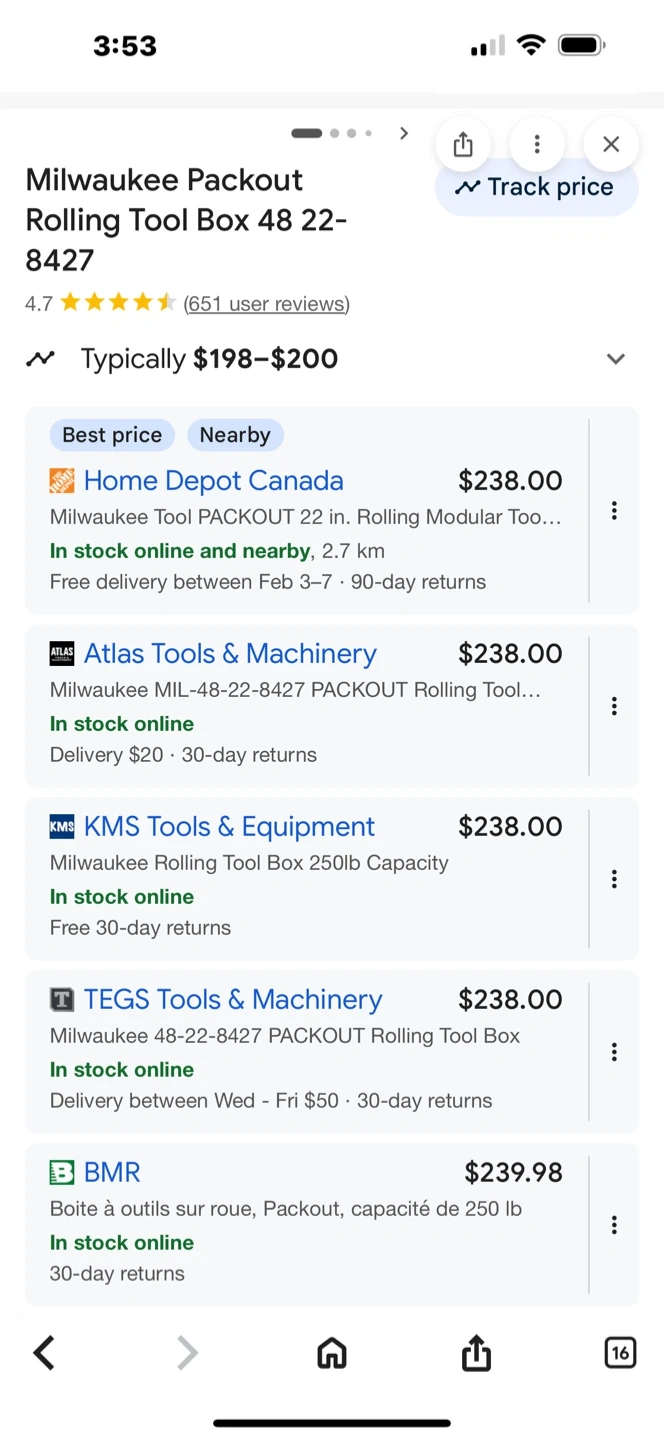The width and height of the screenshot is (664, 1440).
Task: Go to next image with carousel arrow
Action: coord(404,133)
